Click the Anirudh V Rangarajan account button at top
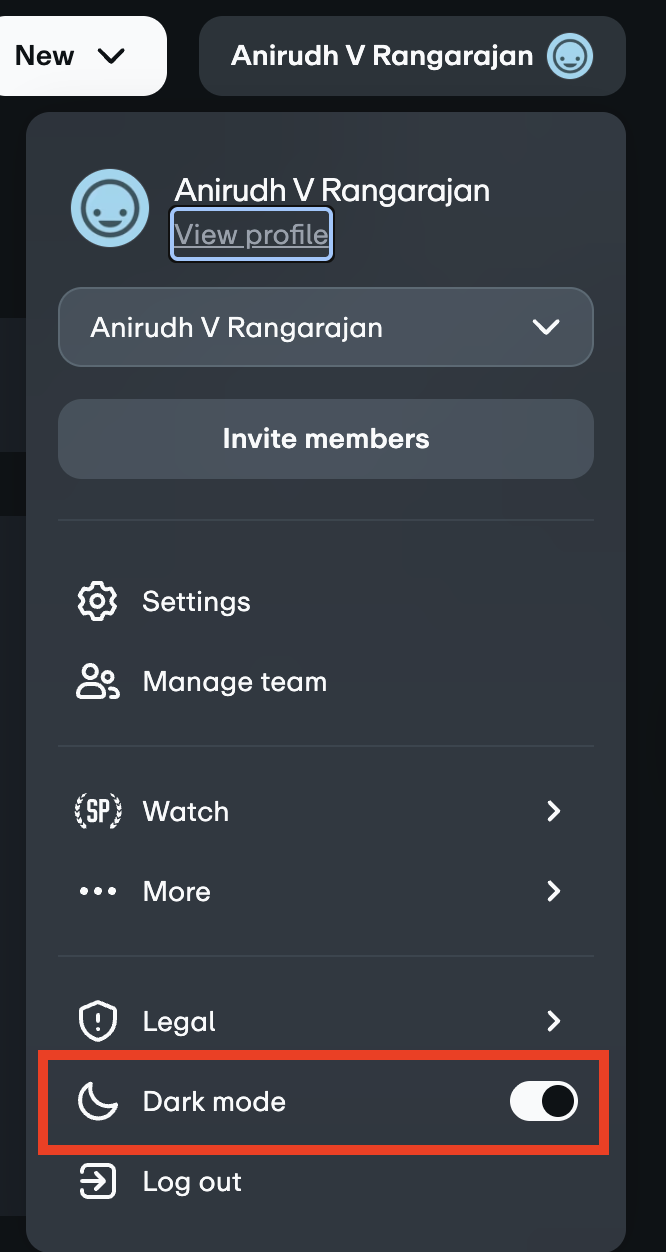 [412, 56]
